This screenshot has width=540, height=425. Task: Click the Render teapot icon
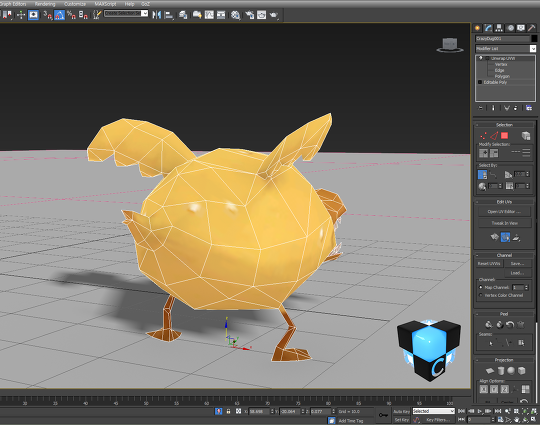click(x=274, y=15)
